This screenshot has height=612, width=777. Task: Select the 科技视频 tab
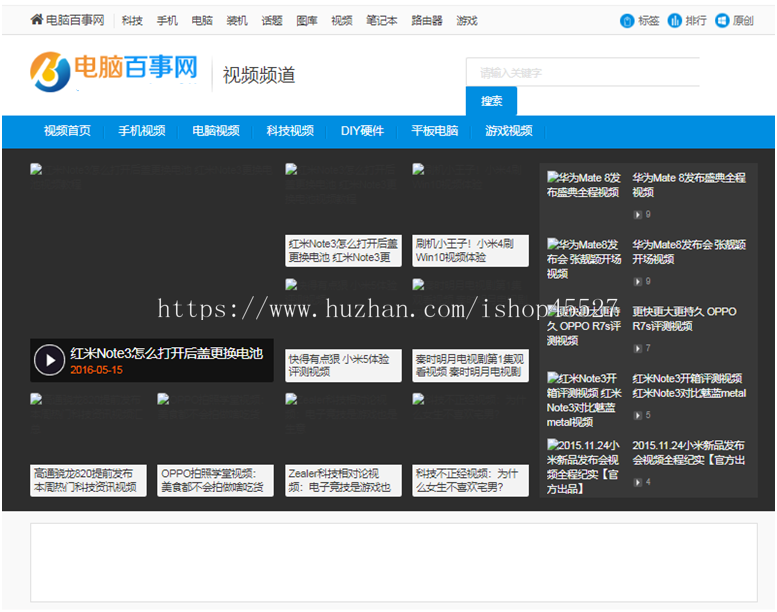290,131
